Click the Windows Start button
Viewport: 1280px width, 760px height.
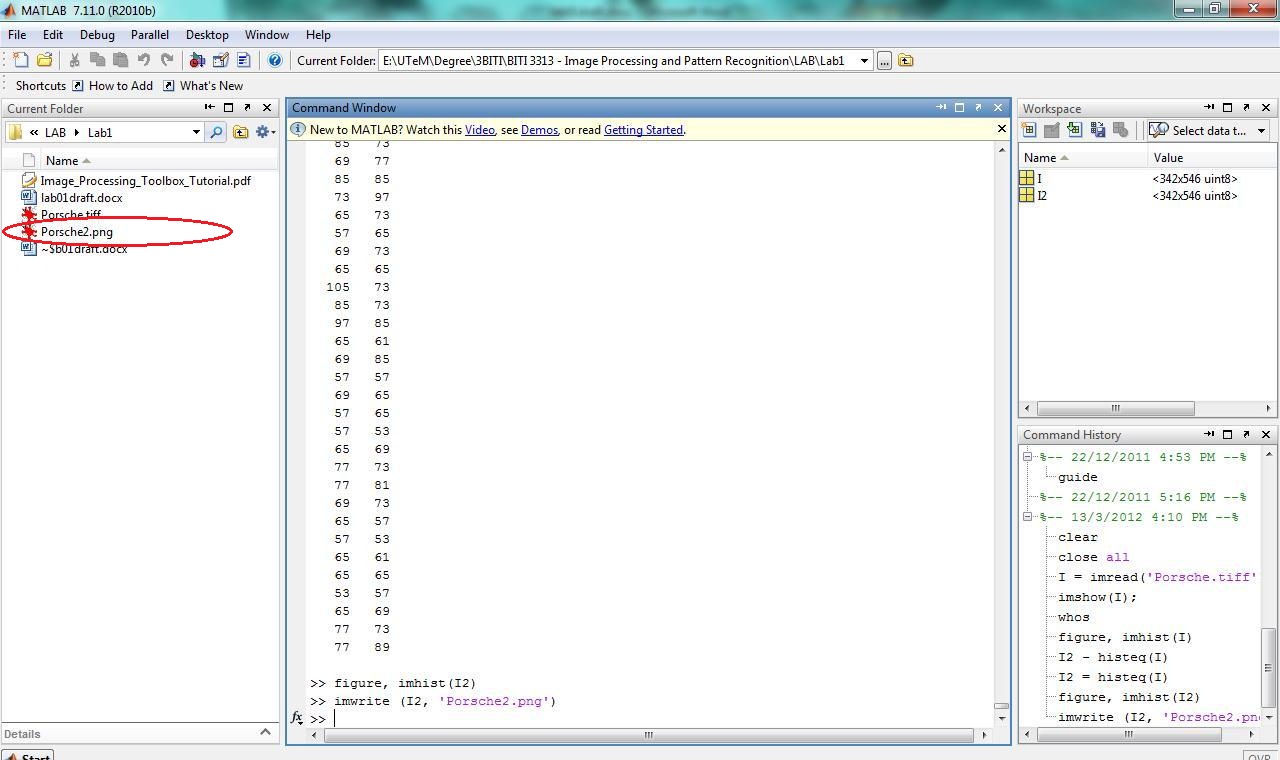point(27,756)
